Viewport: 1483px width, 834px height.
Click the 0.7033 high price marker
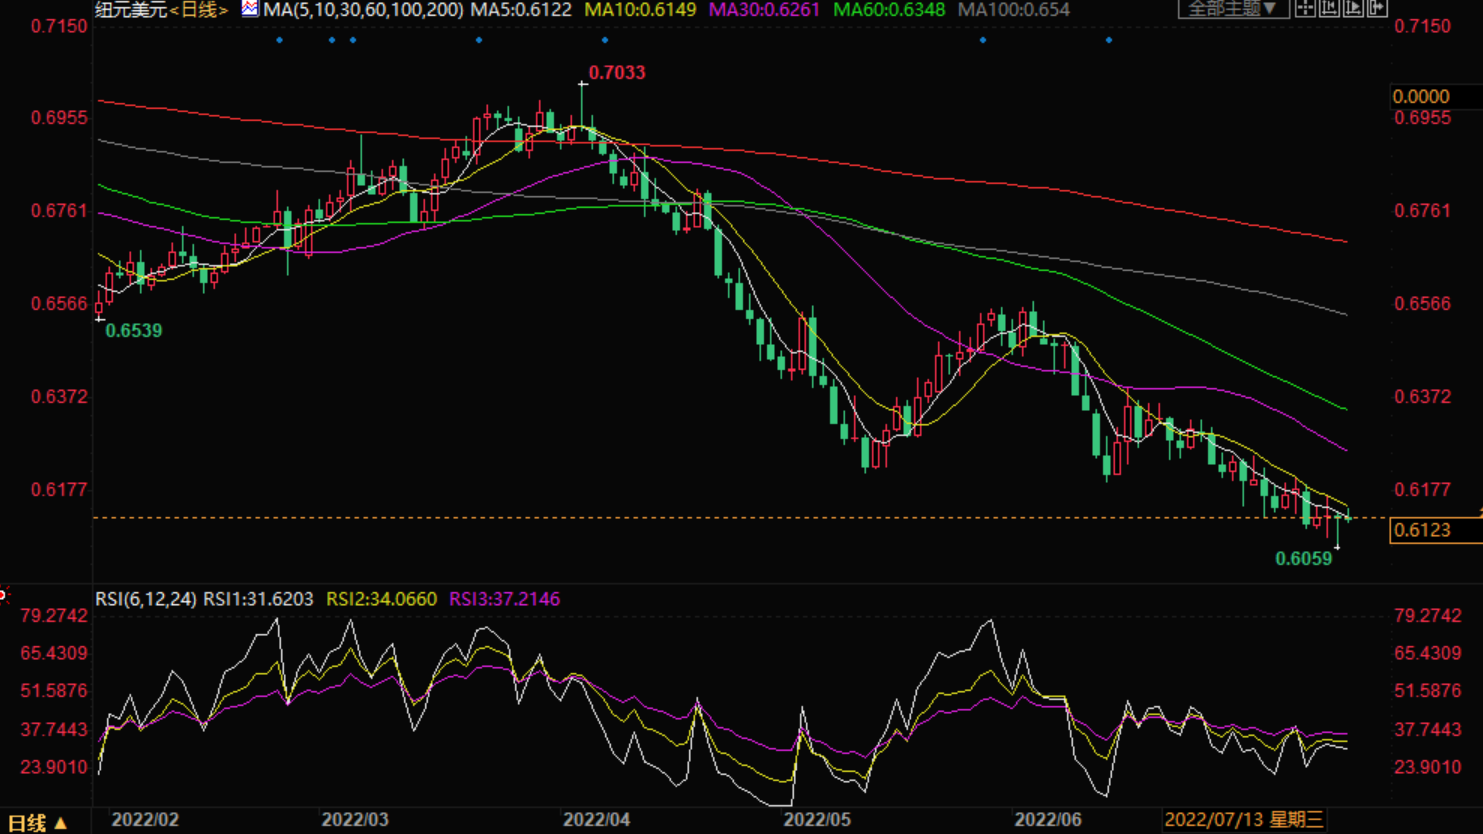pyautogui.click(x=616, y=73)
